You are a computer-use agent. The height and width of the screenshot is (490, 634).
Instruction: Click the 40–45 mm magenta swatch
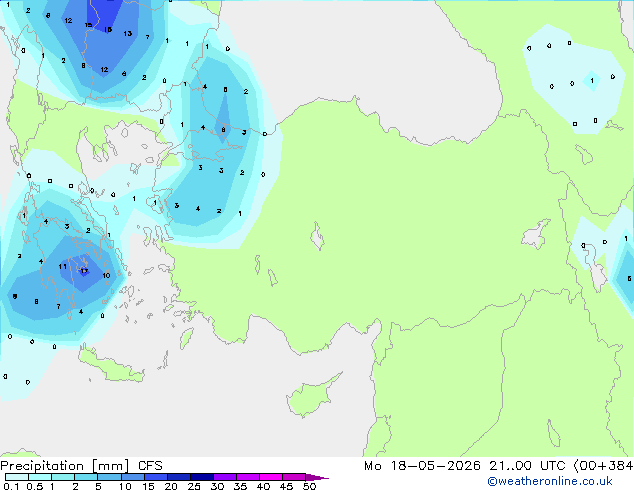pyautogui.click(x=271, y=477)
